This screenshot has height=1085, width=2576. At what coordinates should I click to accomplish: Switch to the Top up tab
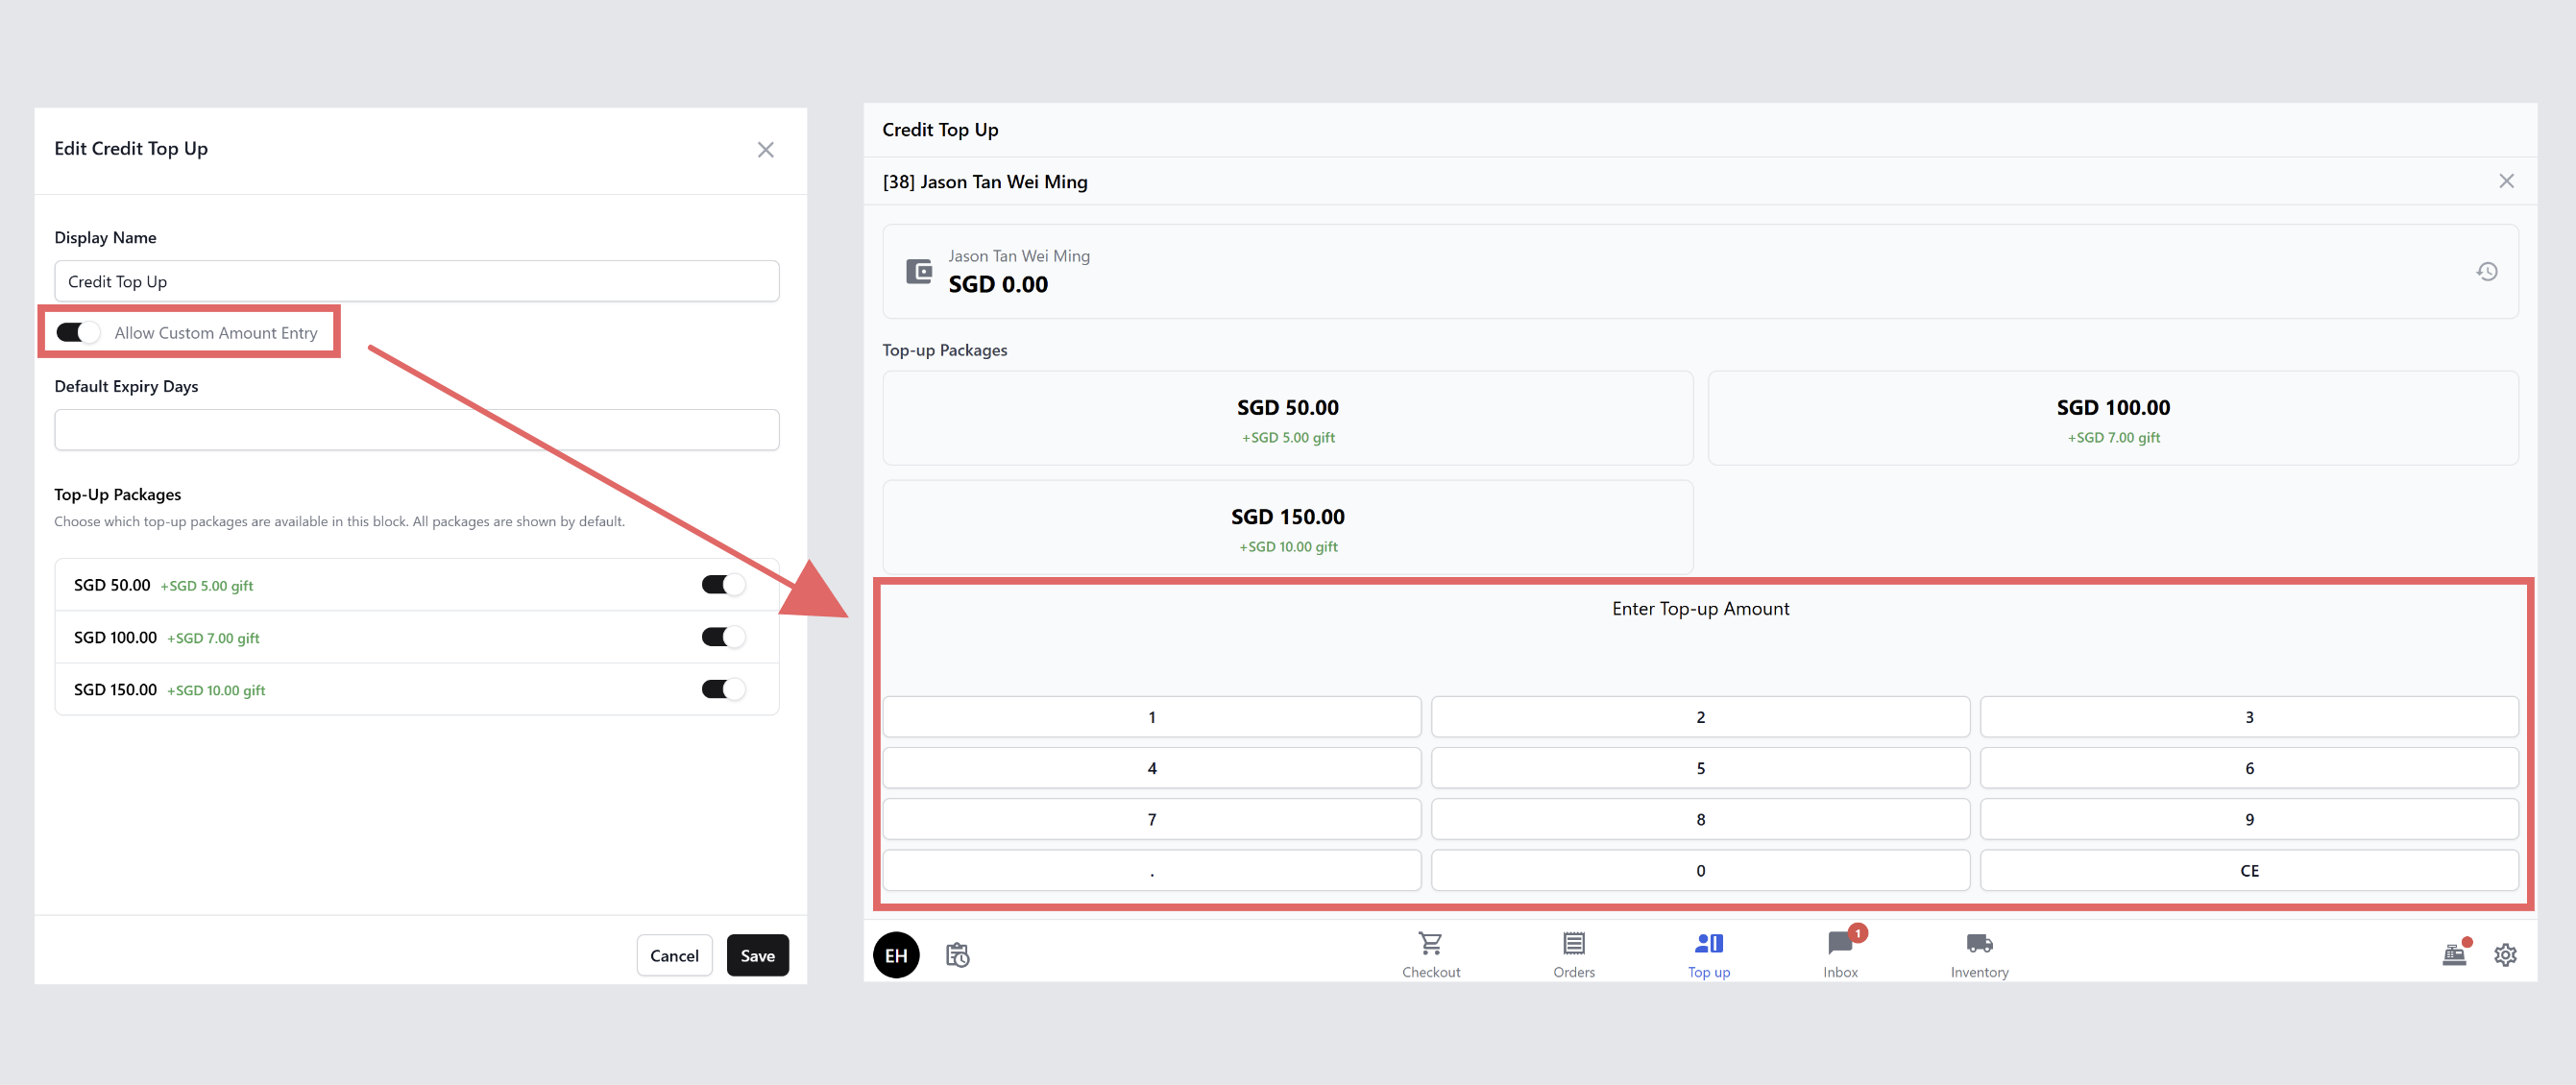(1708, 953)
